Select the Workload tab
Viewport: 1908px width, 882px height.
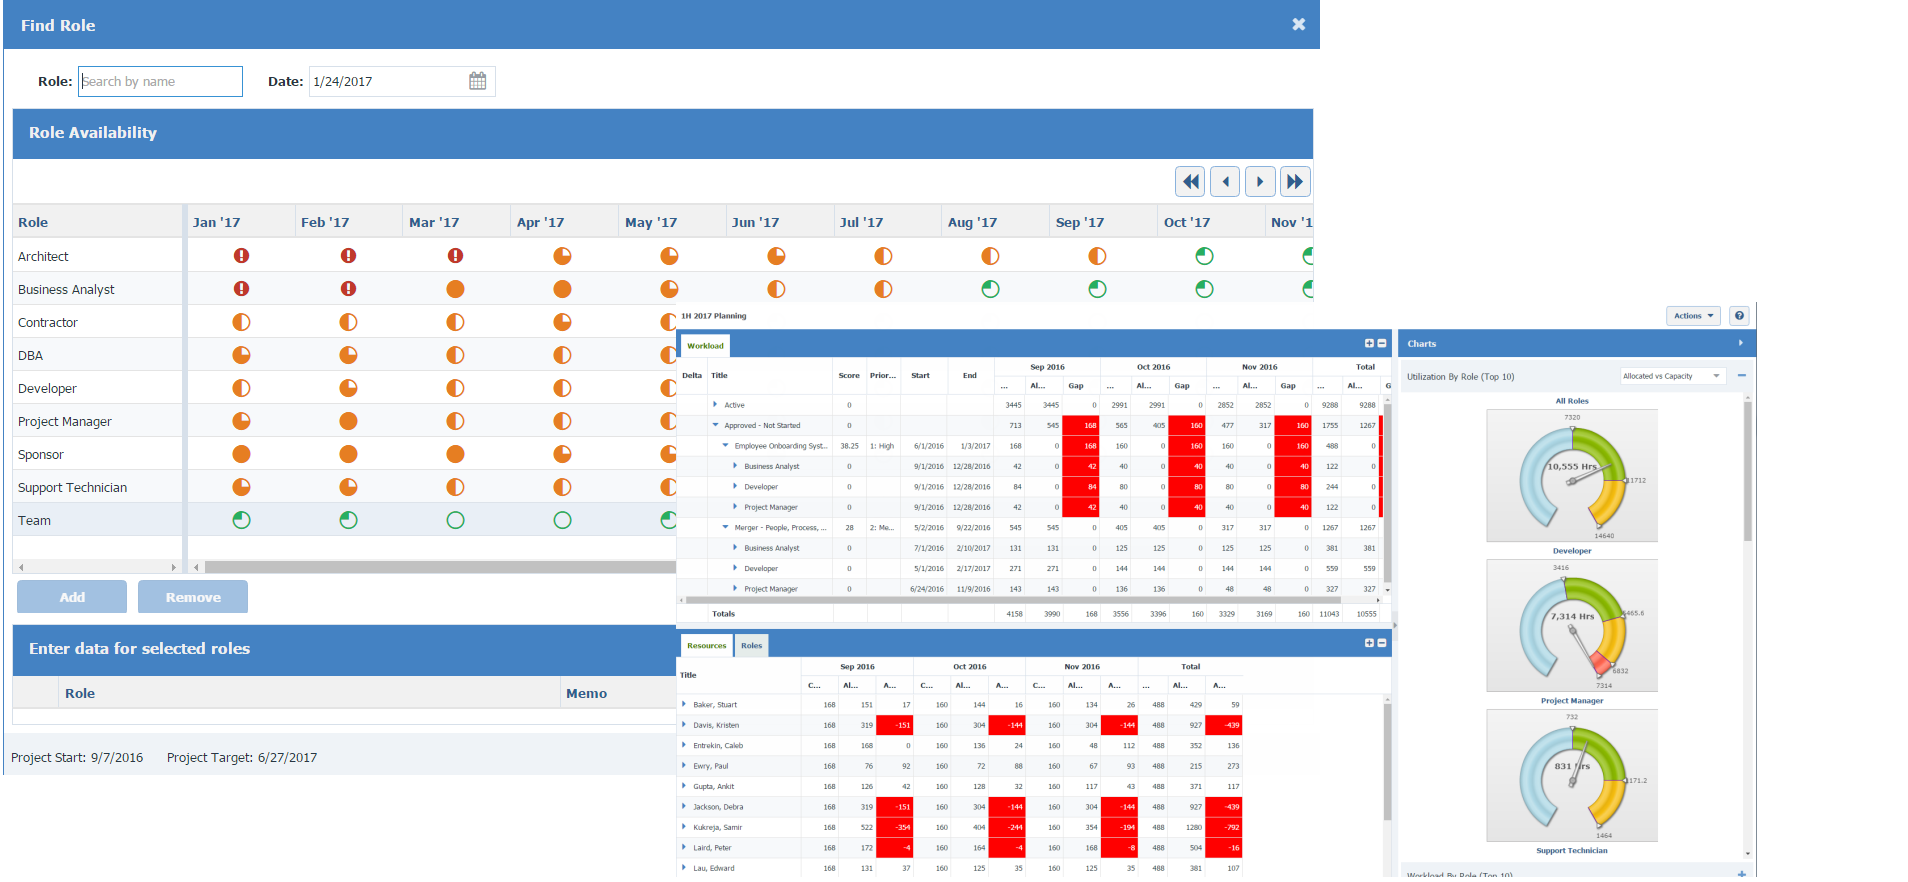point(705,346)
